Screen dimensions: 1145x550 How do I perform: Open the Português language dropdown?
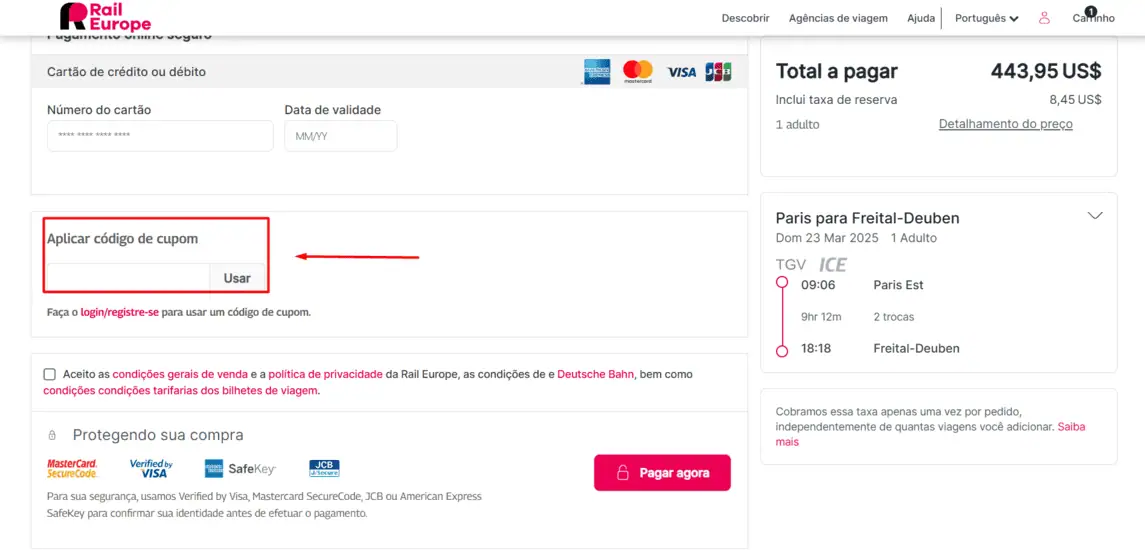[x=987, y=18]
